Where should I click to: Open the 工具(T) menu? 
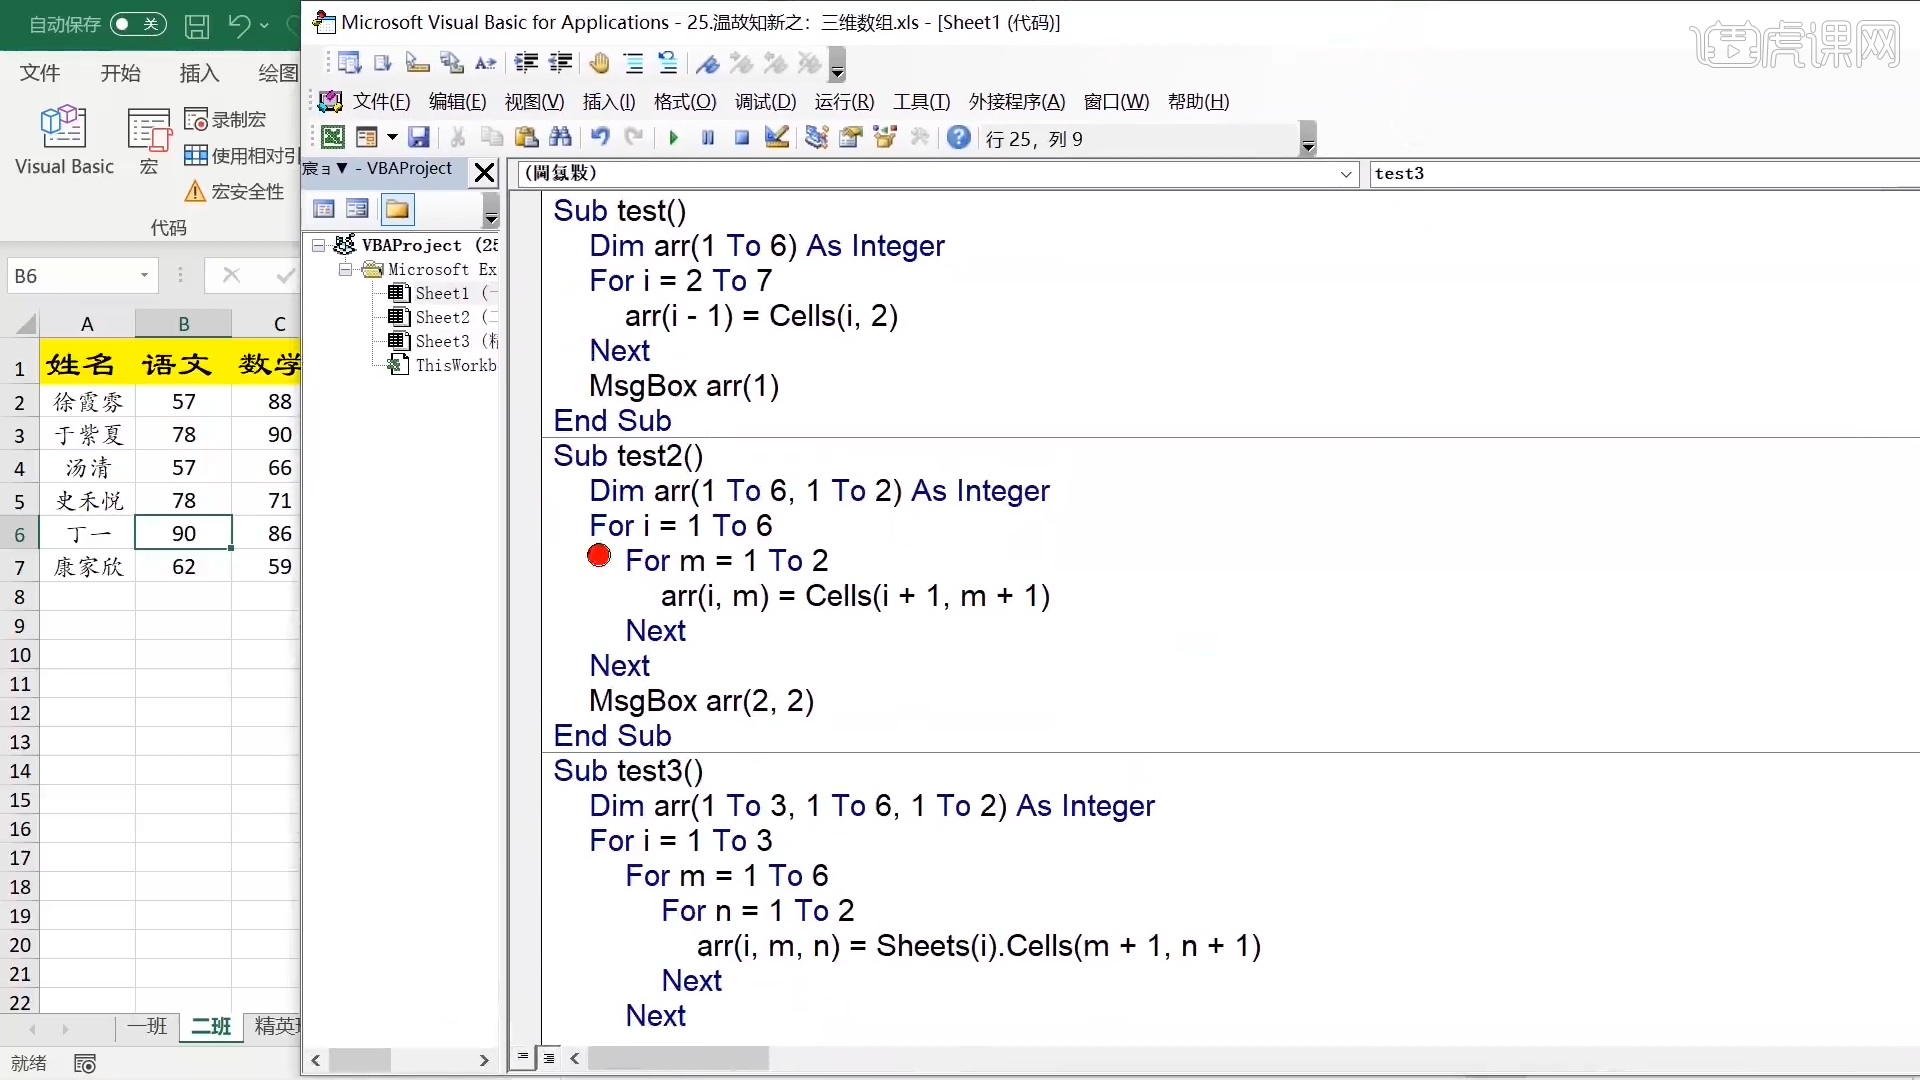point(921,101)
